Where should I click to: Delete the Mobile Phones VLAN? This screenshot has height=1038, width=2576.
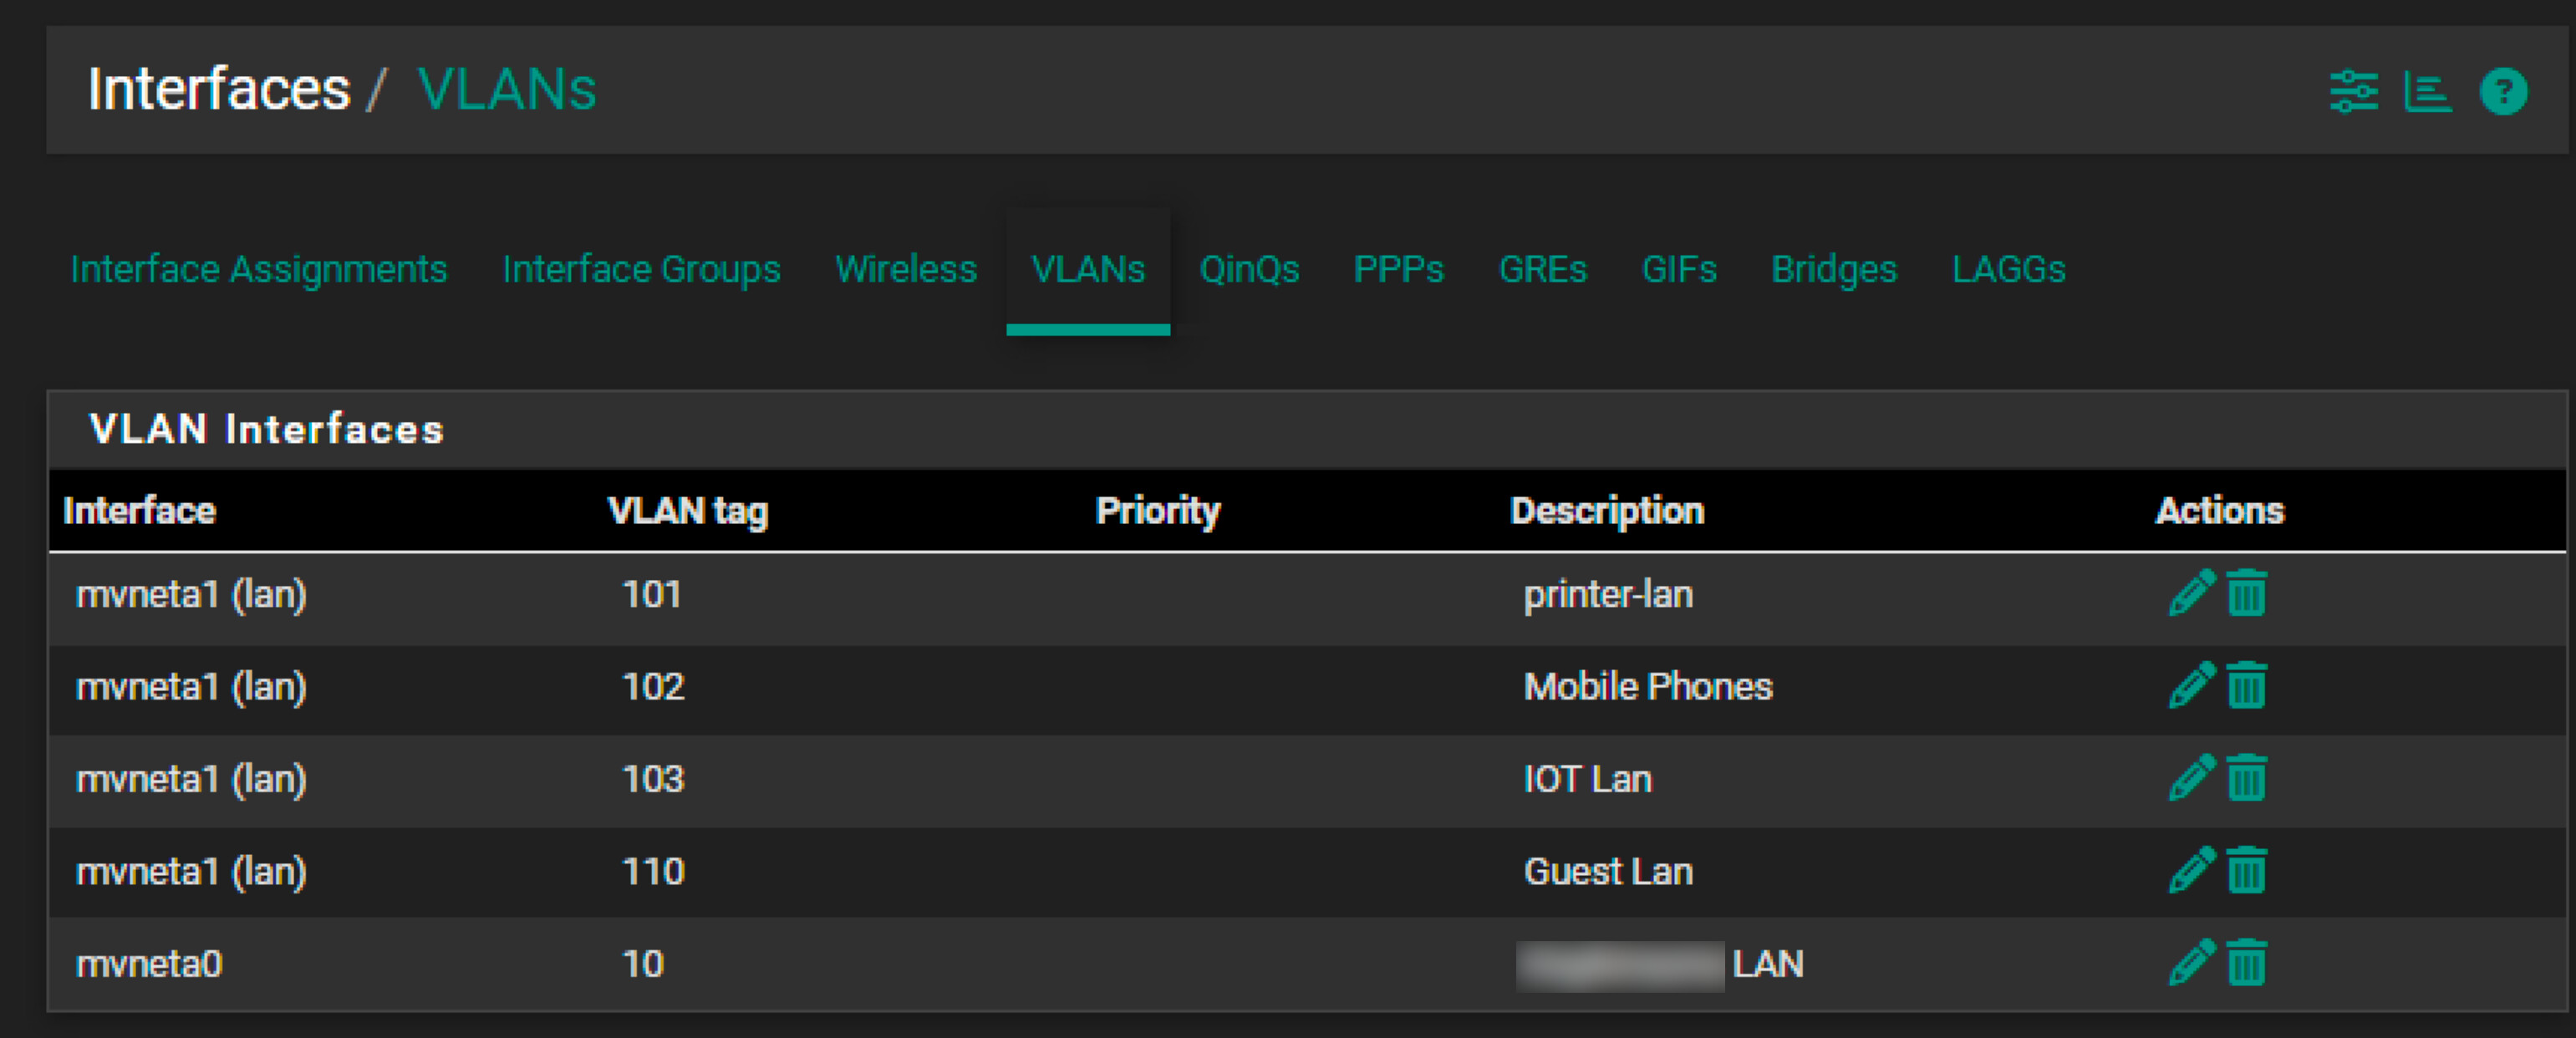2246,685
